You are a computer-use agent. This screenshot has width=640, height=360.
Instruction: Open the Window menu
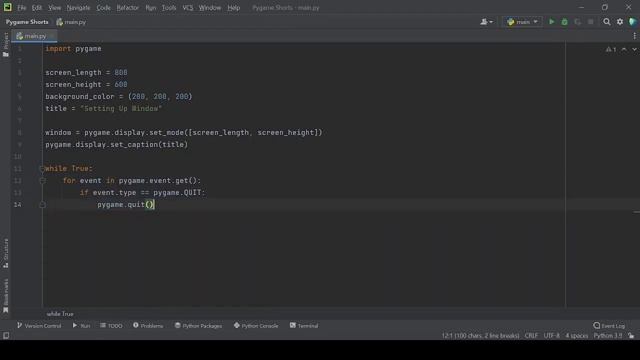coord(210,8)
